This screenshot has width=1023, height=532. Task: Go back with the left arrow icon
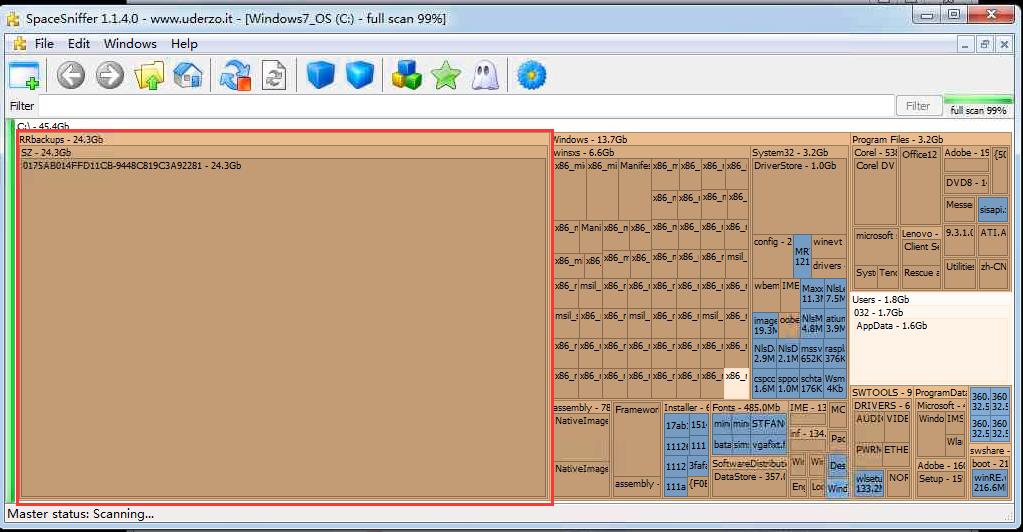click(x=70, y=76)
